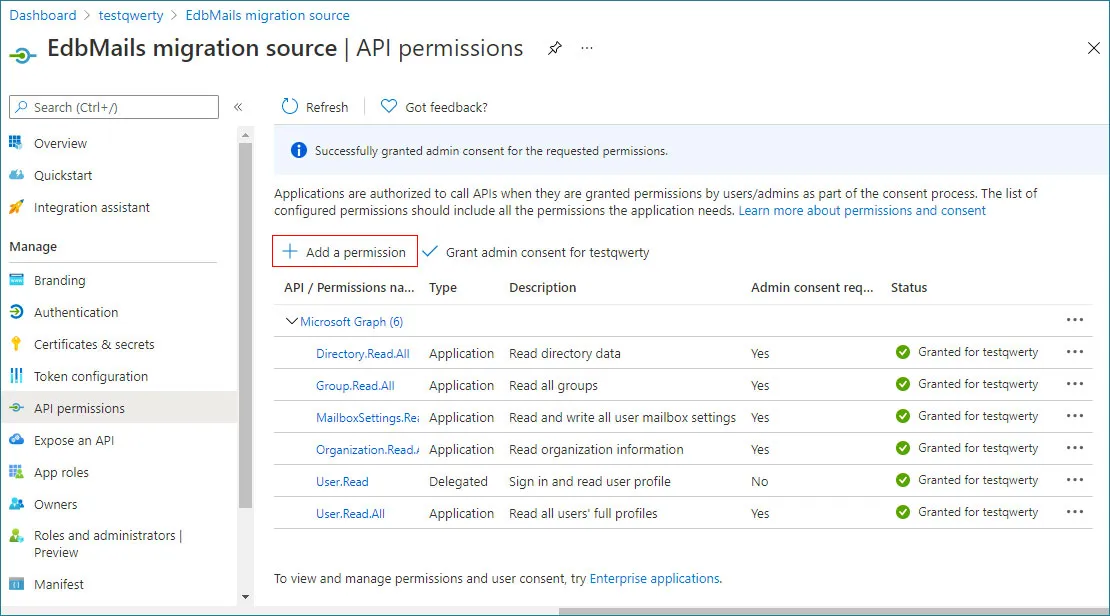The height and width of the screenshot is (616, 1110).
Task: Open Directory.Read.All permission link
Action: tap(362, 353)
